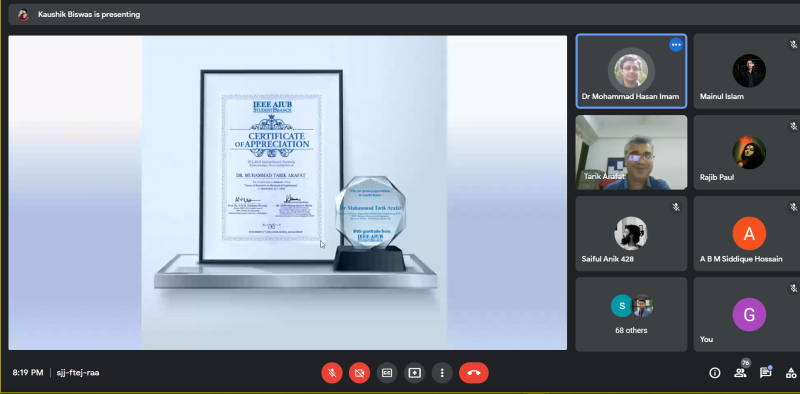Toggle the camera off button
The height and width of the screenshot is (394, 800).
pyautogui.click(x=359, y=373)
